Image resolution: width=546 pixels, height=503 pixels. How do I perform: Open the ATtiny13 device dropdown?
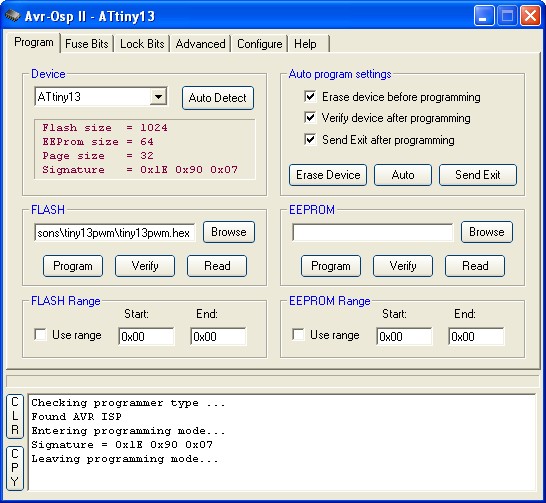158,96
